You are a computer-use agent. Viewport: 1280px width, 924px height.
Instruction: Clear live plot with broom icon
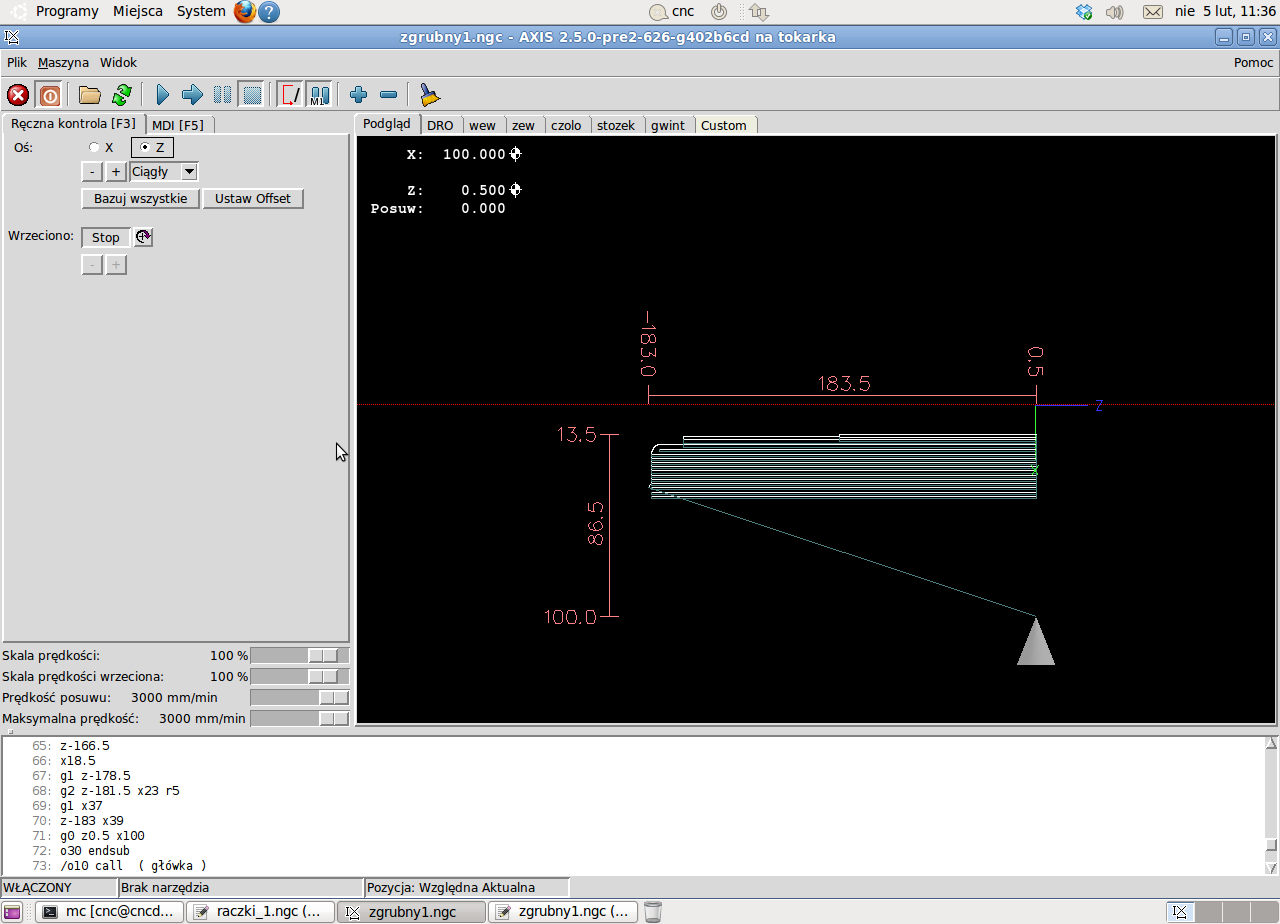430,95
